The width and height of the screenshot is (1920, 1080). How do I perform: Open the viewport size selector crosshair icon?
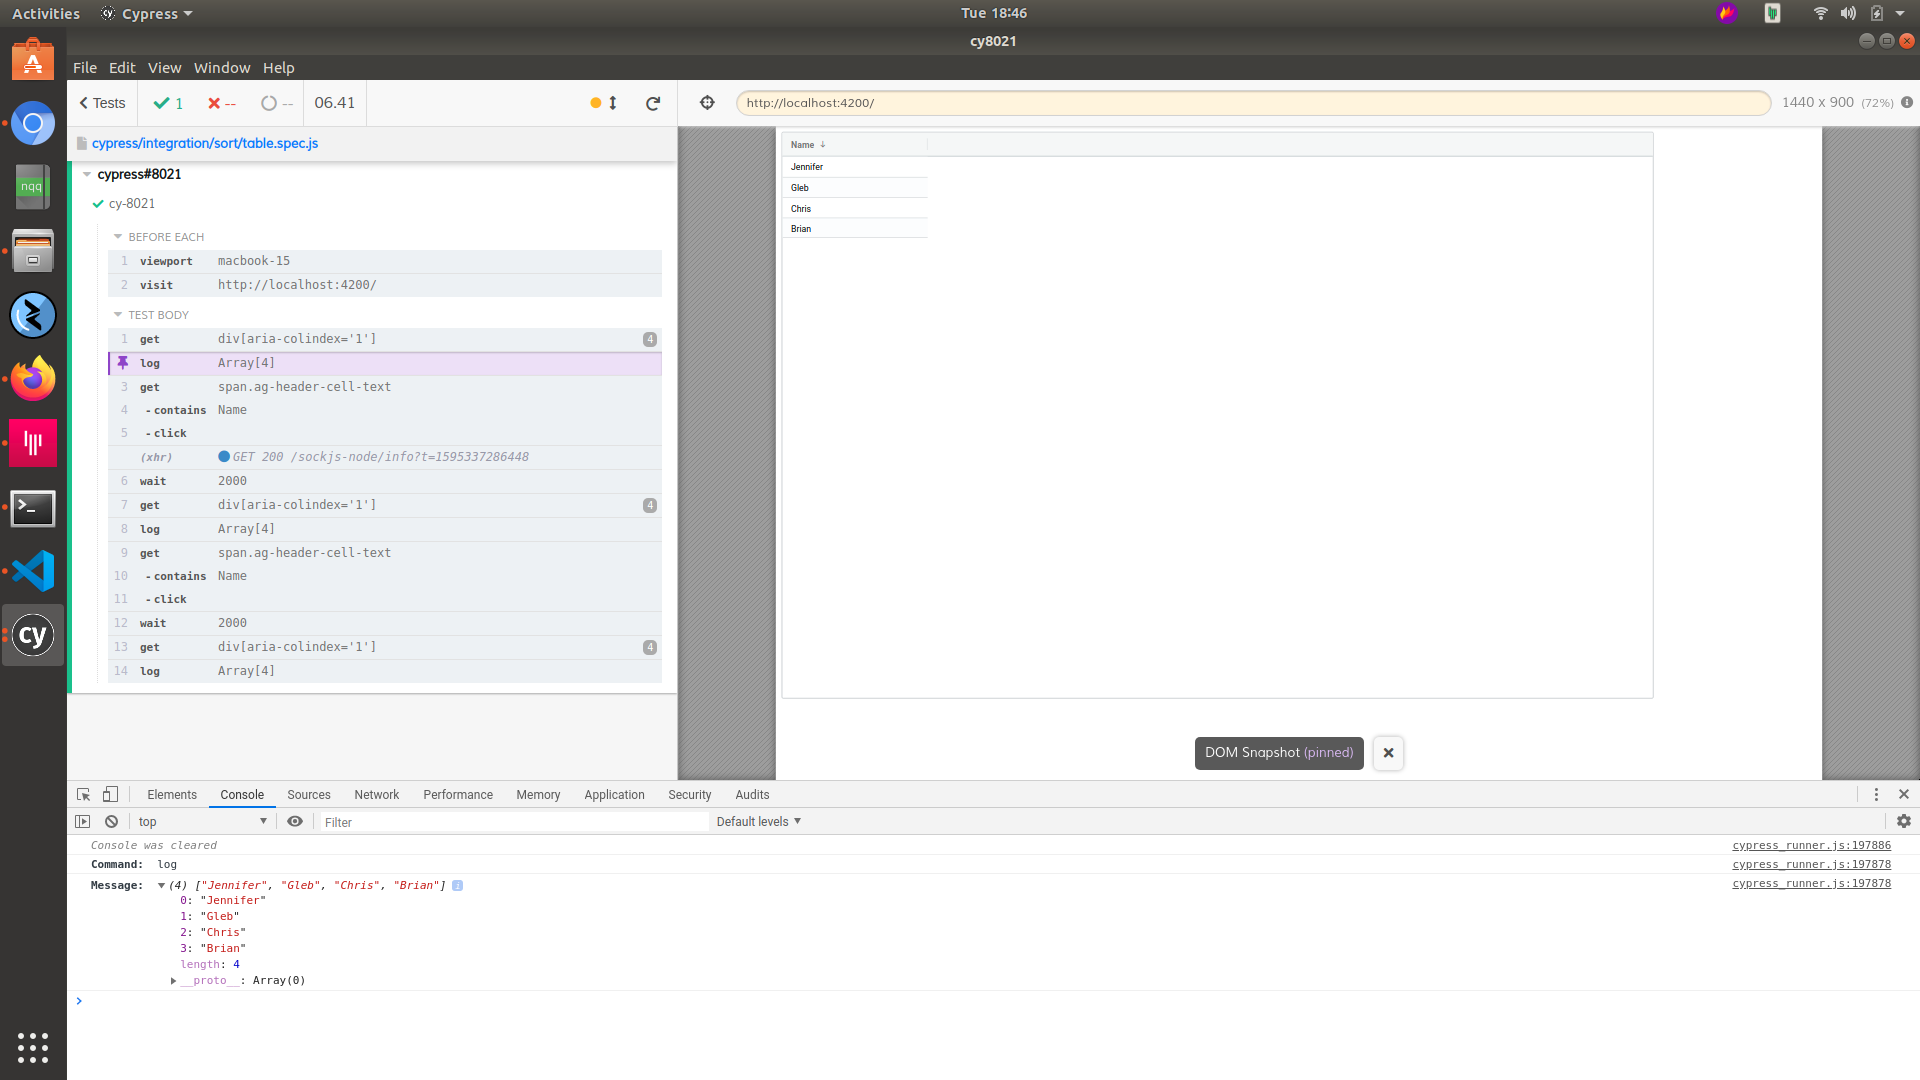click(708, 102)
